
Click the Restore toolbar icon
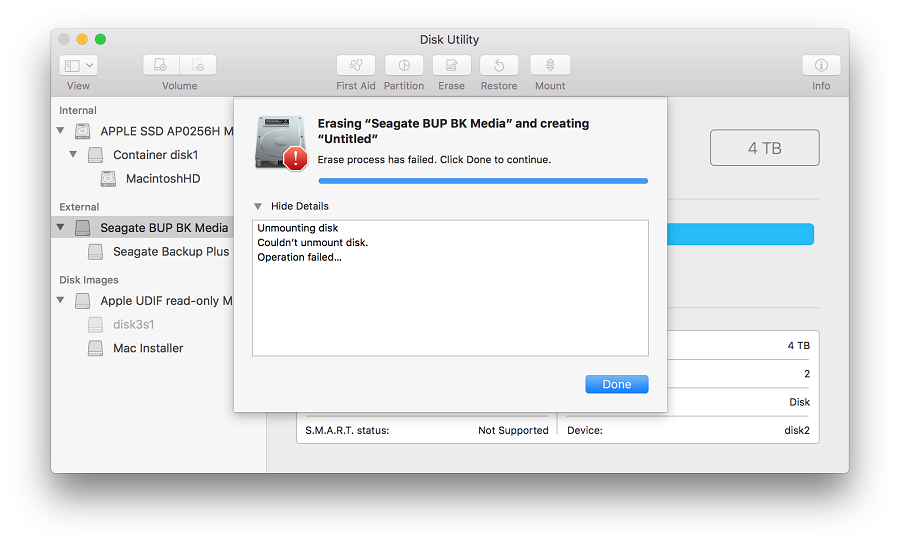(499, 65)
